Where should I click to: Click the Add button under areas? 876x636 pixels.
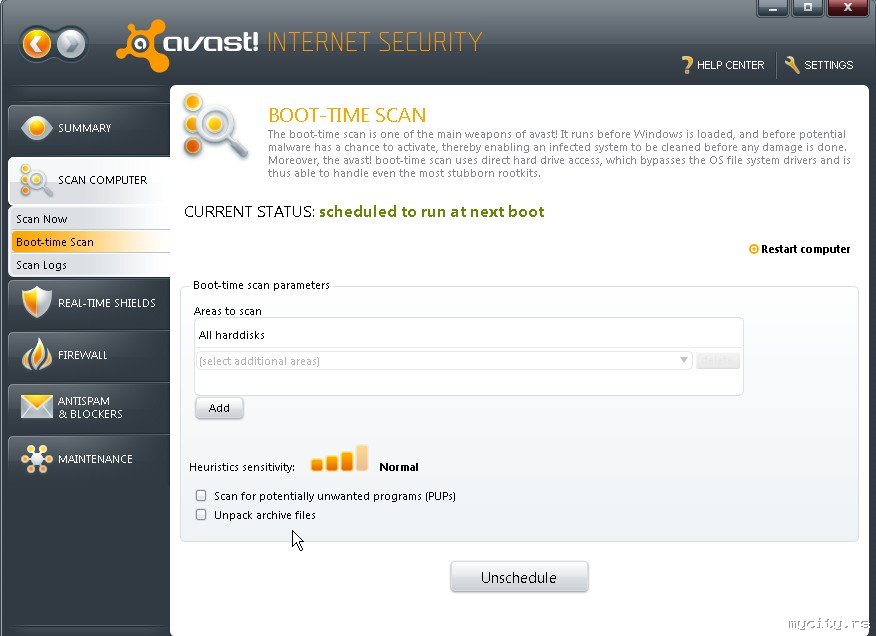(x=219, y=408)
